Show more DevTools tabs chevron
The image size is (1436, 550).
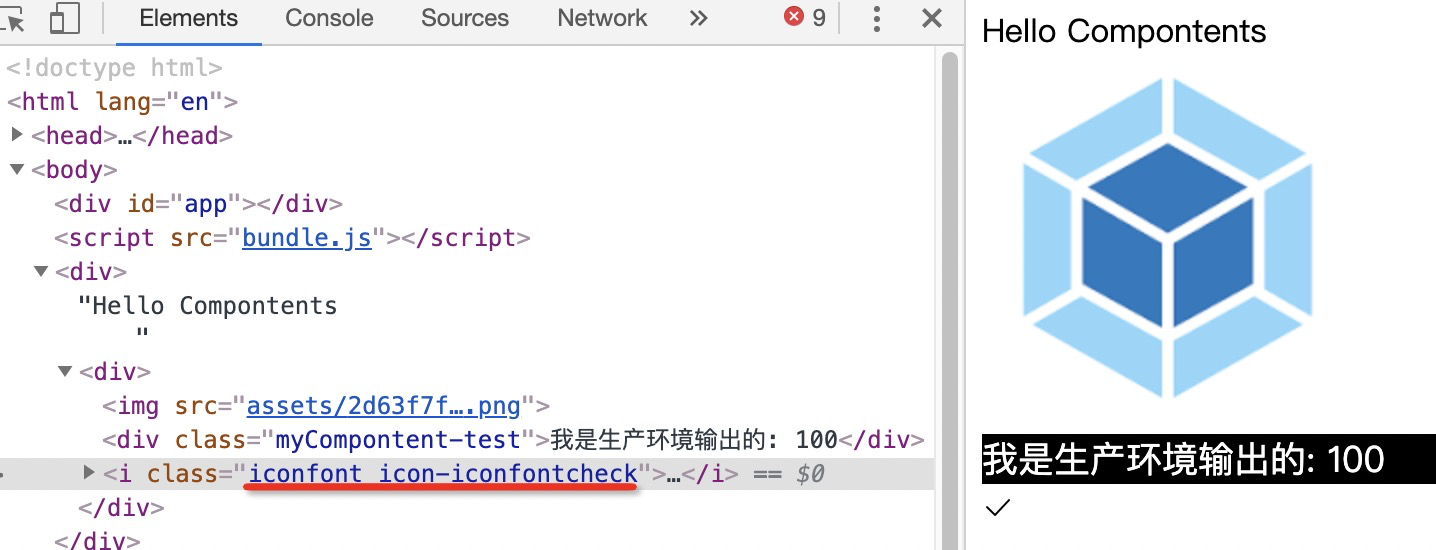click(x=699, y=18)
